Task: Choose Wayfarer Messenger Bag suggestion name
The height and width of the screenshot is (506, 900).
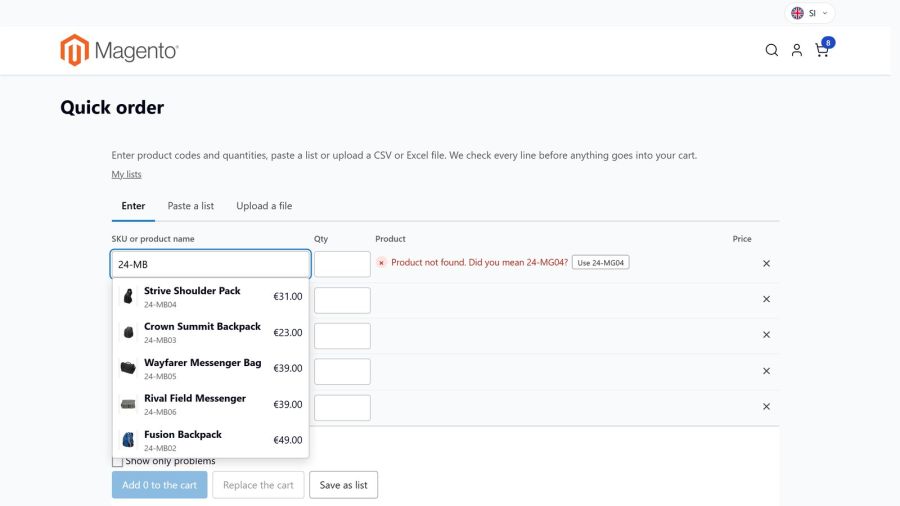Action: click(203, 363)
